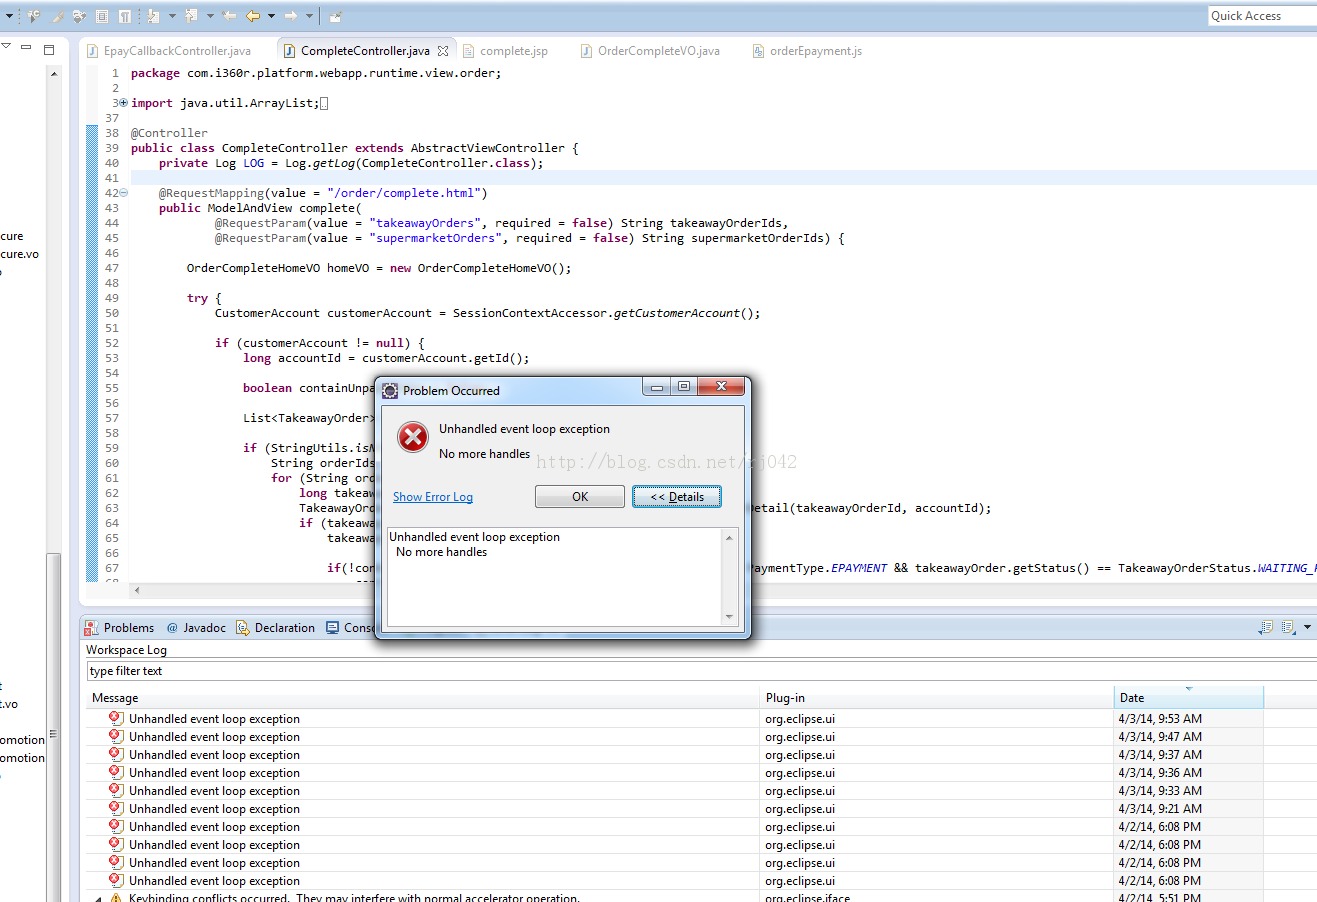
Task: Click the Pin Editor toolbar icon
Action: coord(335,16)
